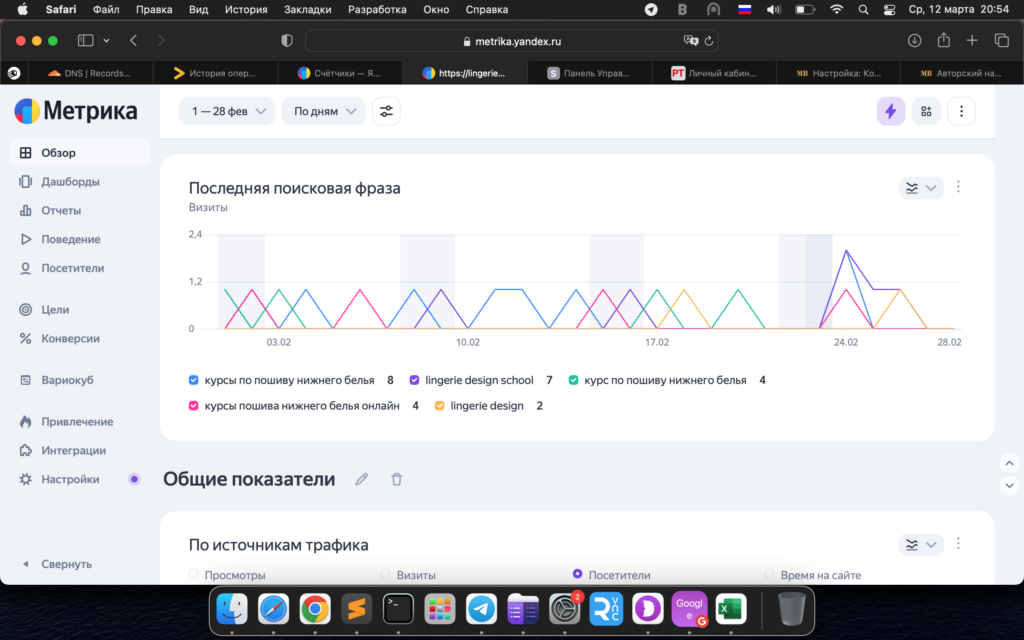Open a new Safari tab
Viewport: 1024px width, 640px height.
tap(972, 40)
